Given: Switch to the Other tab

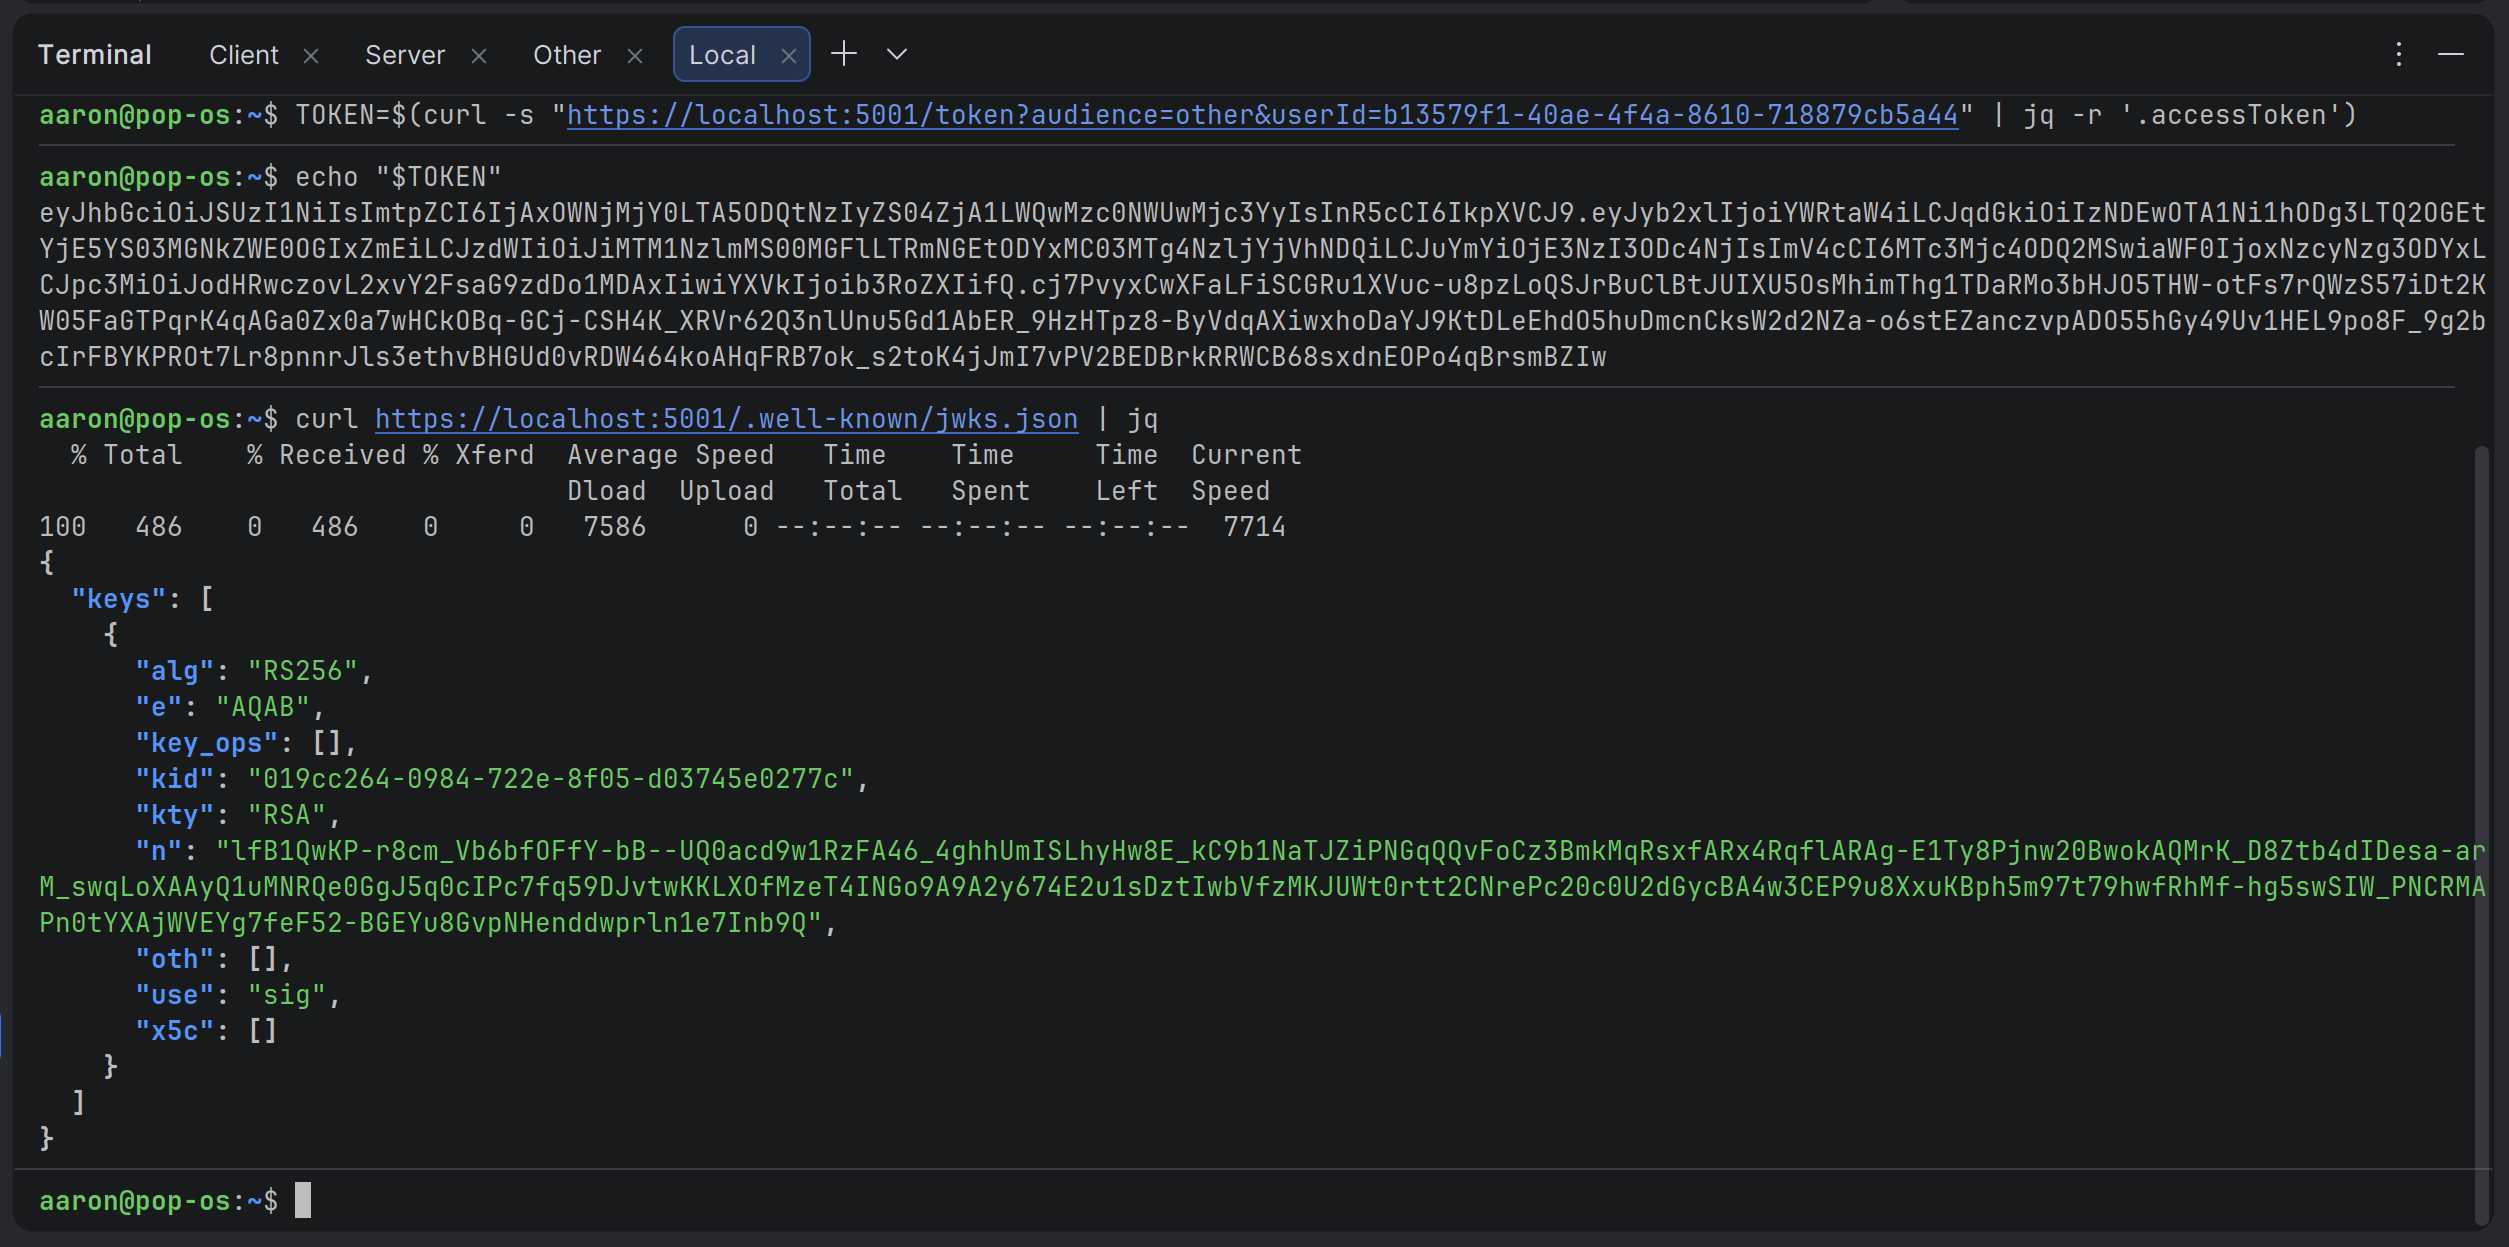Looking at the screenshot, I should [566, 55].
